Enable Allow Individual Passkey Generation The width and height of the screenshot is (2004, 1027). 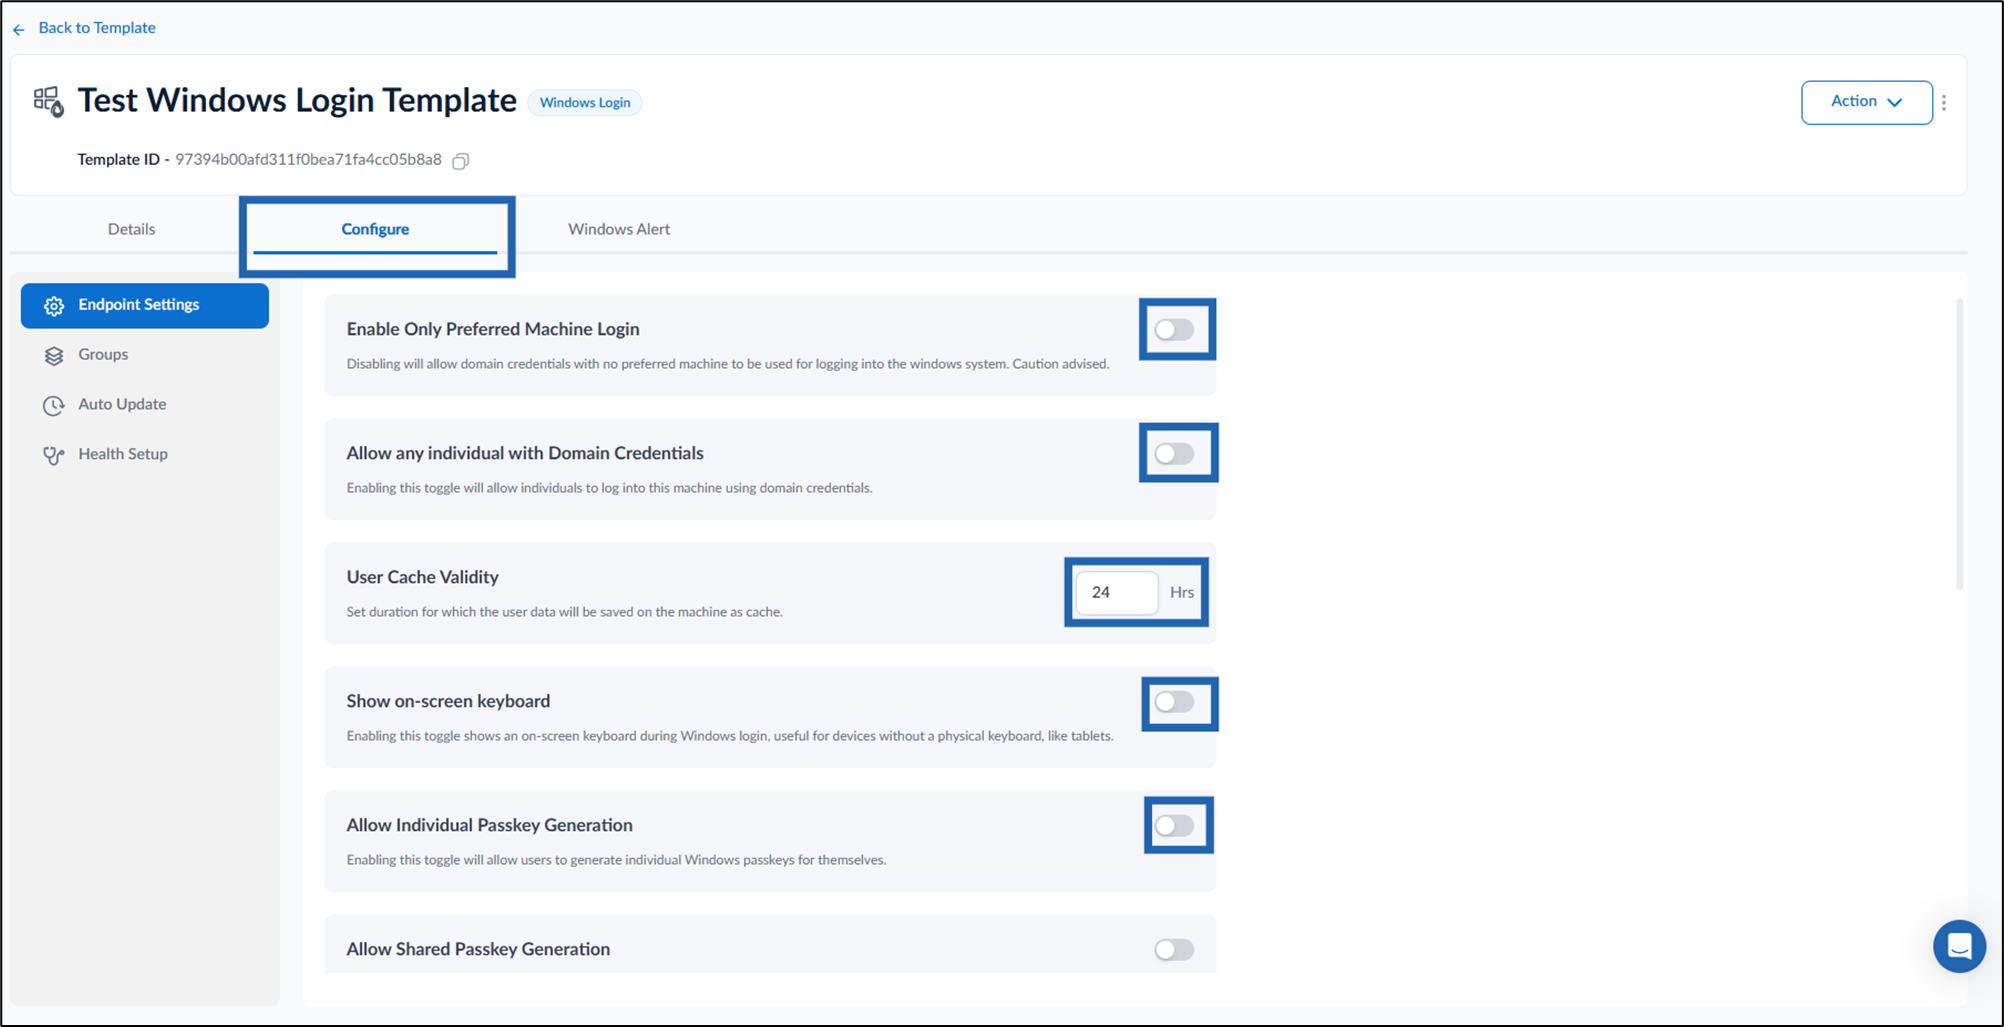point(1174,826)
